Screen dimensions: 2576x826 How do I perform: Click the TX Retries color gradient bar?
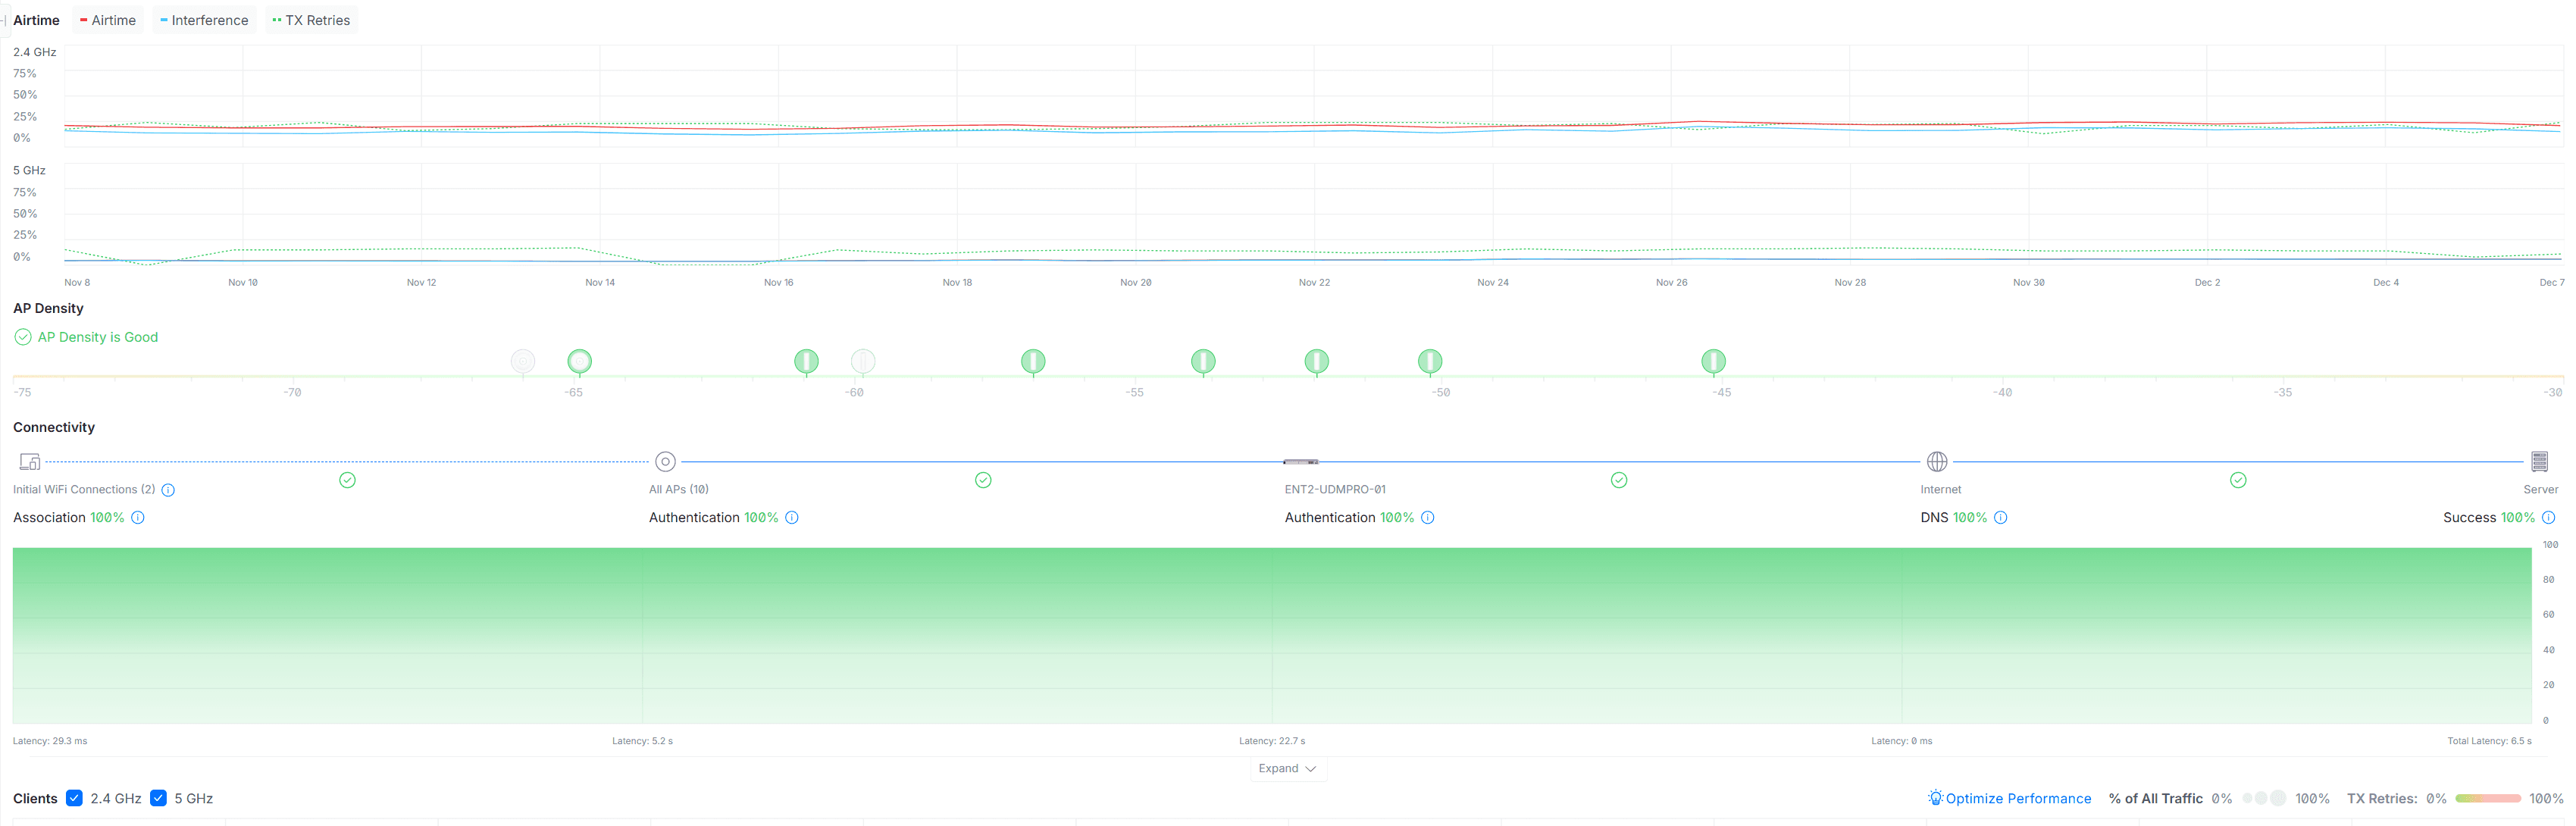click(x=2487, y=798)
